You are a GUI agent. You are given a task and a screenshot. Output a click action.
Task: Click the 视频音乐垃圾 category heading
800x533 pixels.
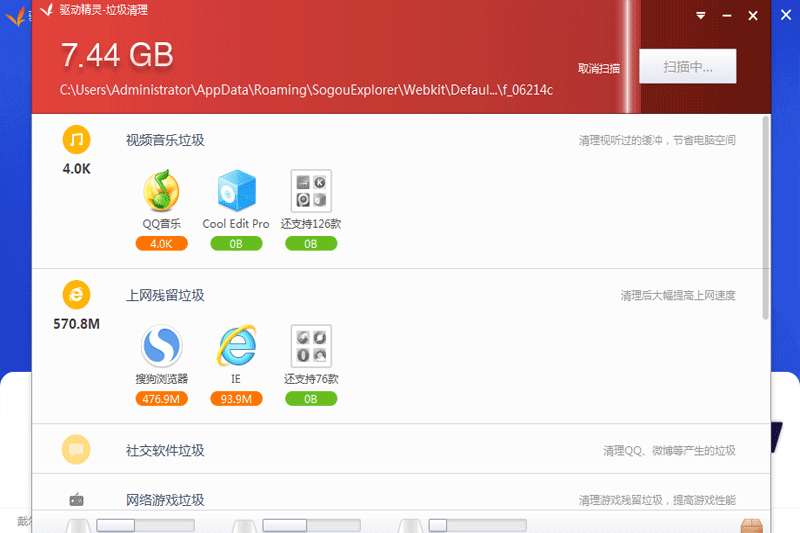(165, 140)
